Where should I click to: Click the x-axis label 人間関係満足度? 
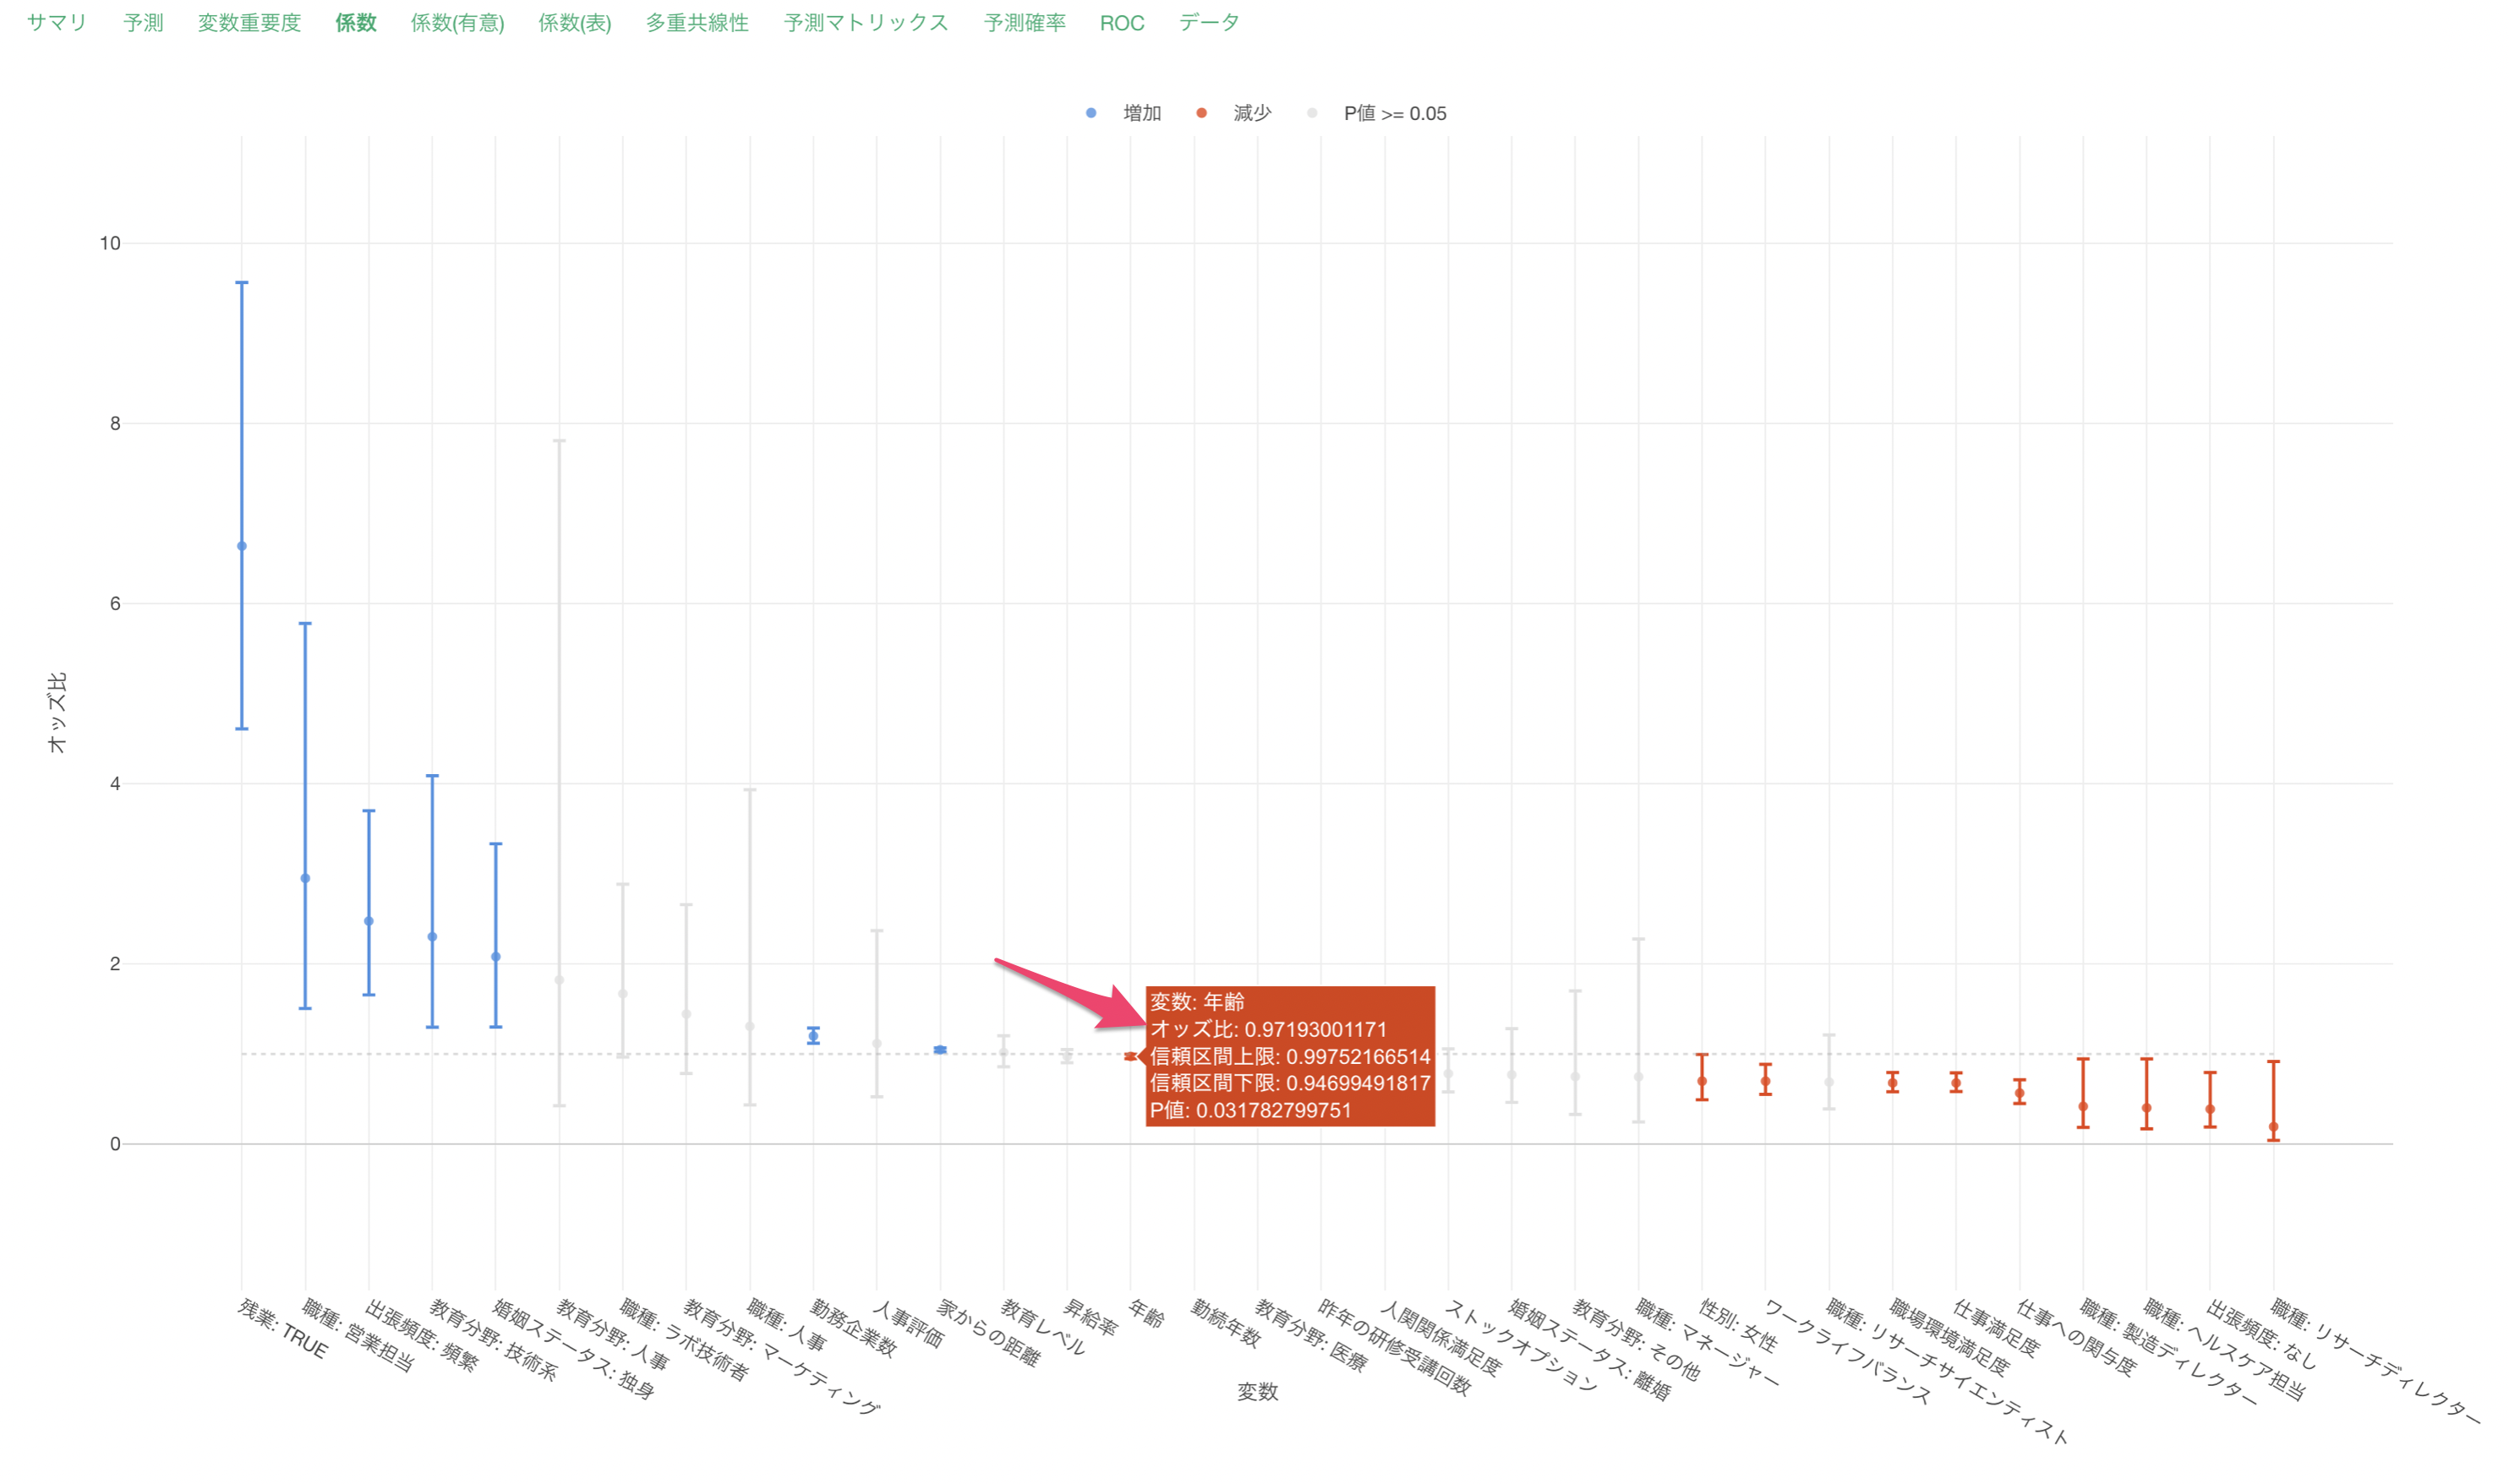tap(1441, 1339)
